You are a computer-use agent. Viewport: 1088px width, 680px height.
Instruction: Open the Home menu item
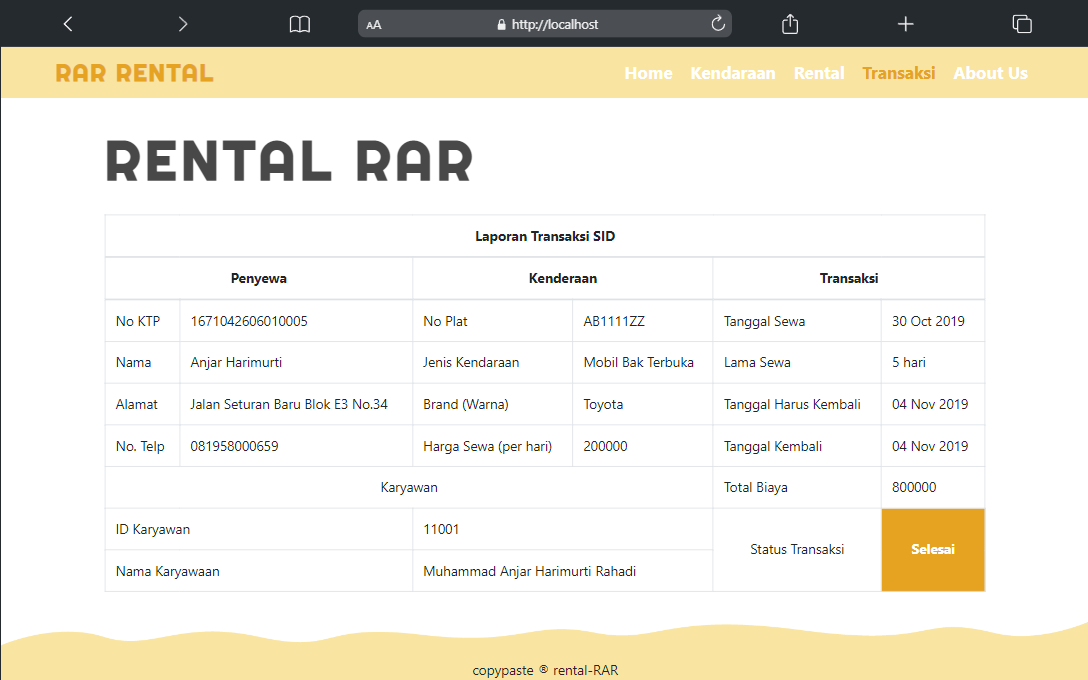click(648, 73)
